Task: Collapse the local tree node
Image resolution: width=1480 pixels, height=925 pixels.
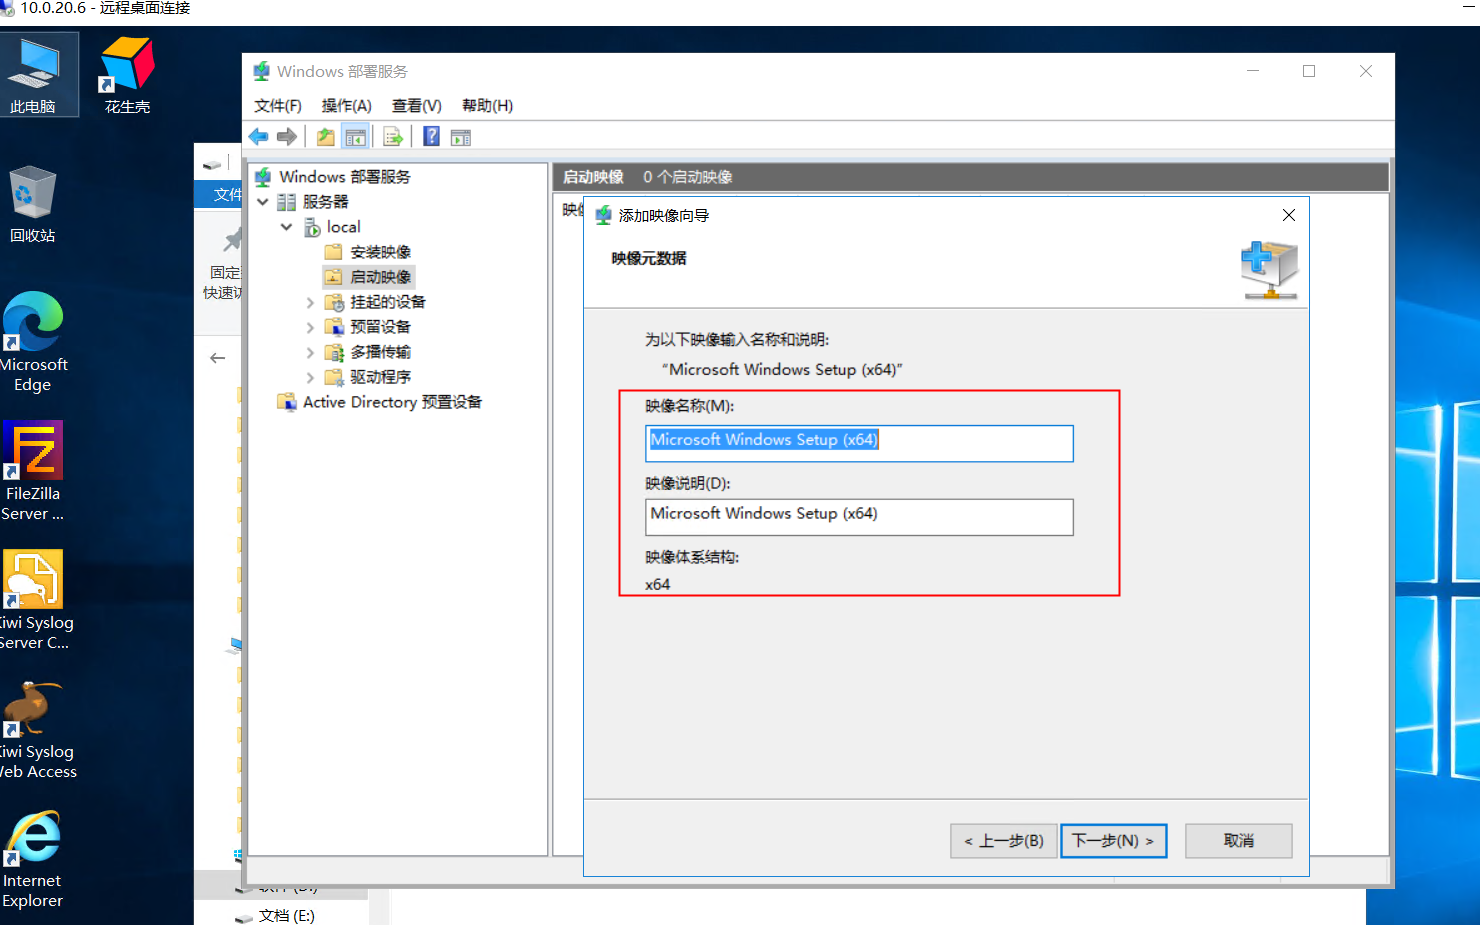Action: [x=286, y=227]
